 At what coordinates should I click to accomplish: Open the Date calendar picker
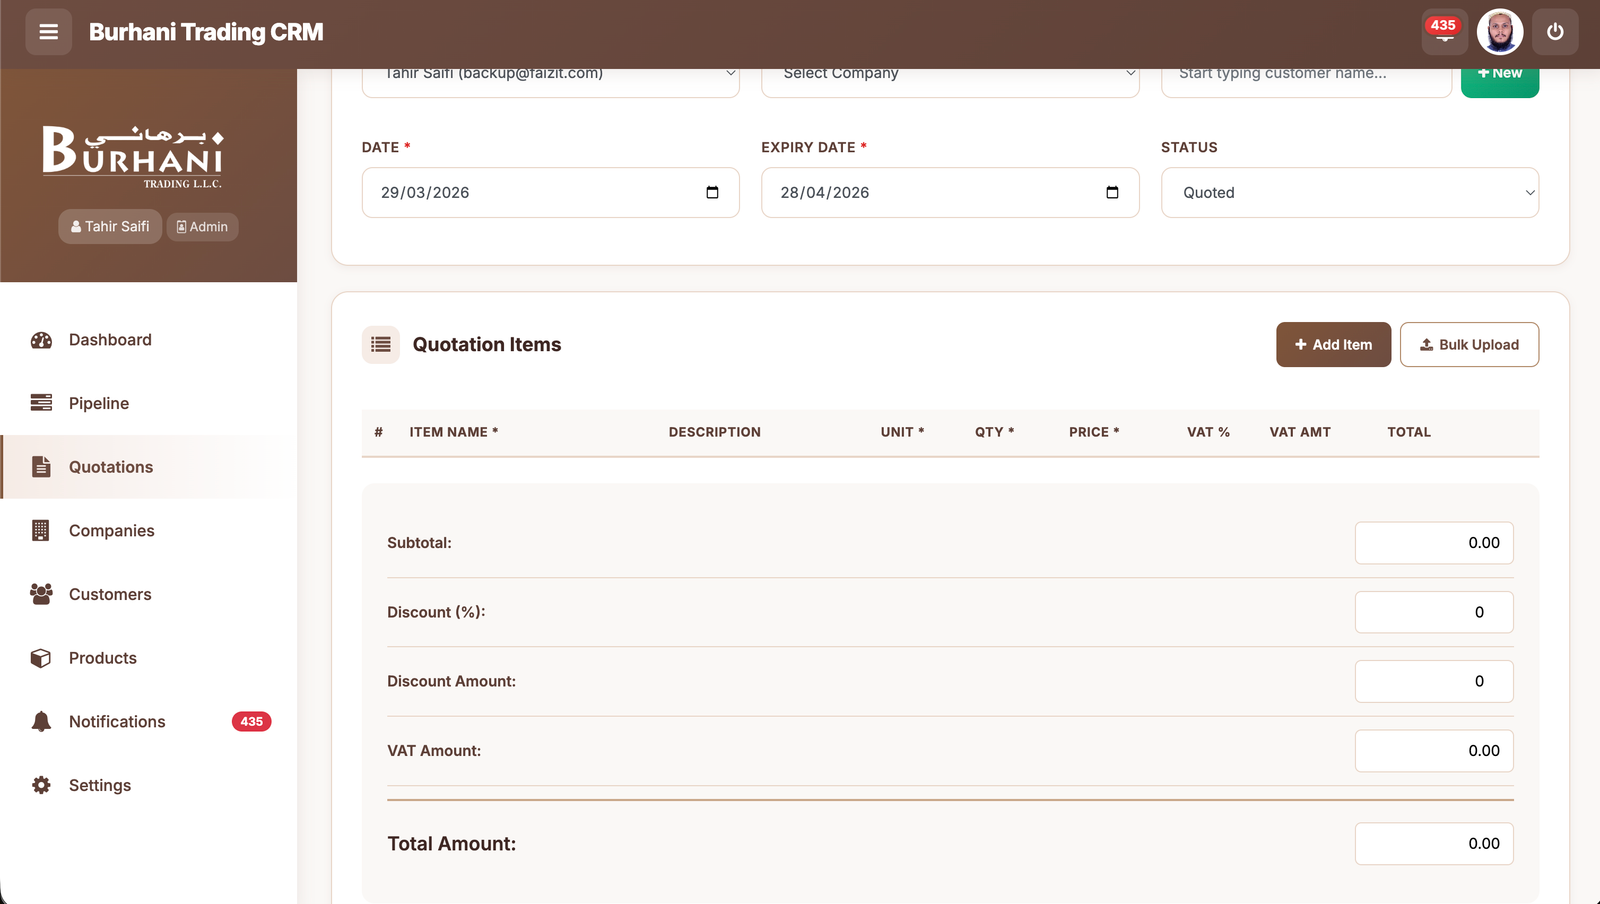712,192
